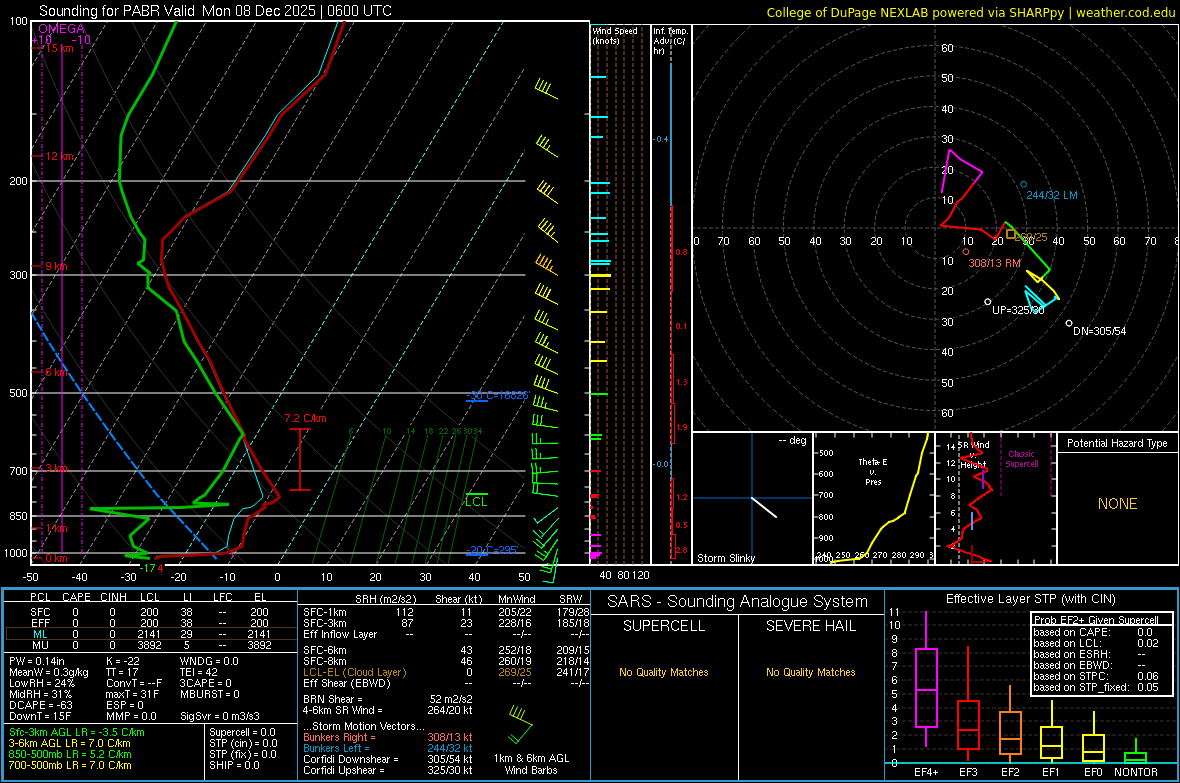
Task: Click 700-500mb LR = 7.0 C/km
Action: [x=70, y=765]
